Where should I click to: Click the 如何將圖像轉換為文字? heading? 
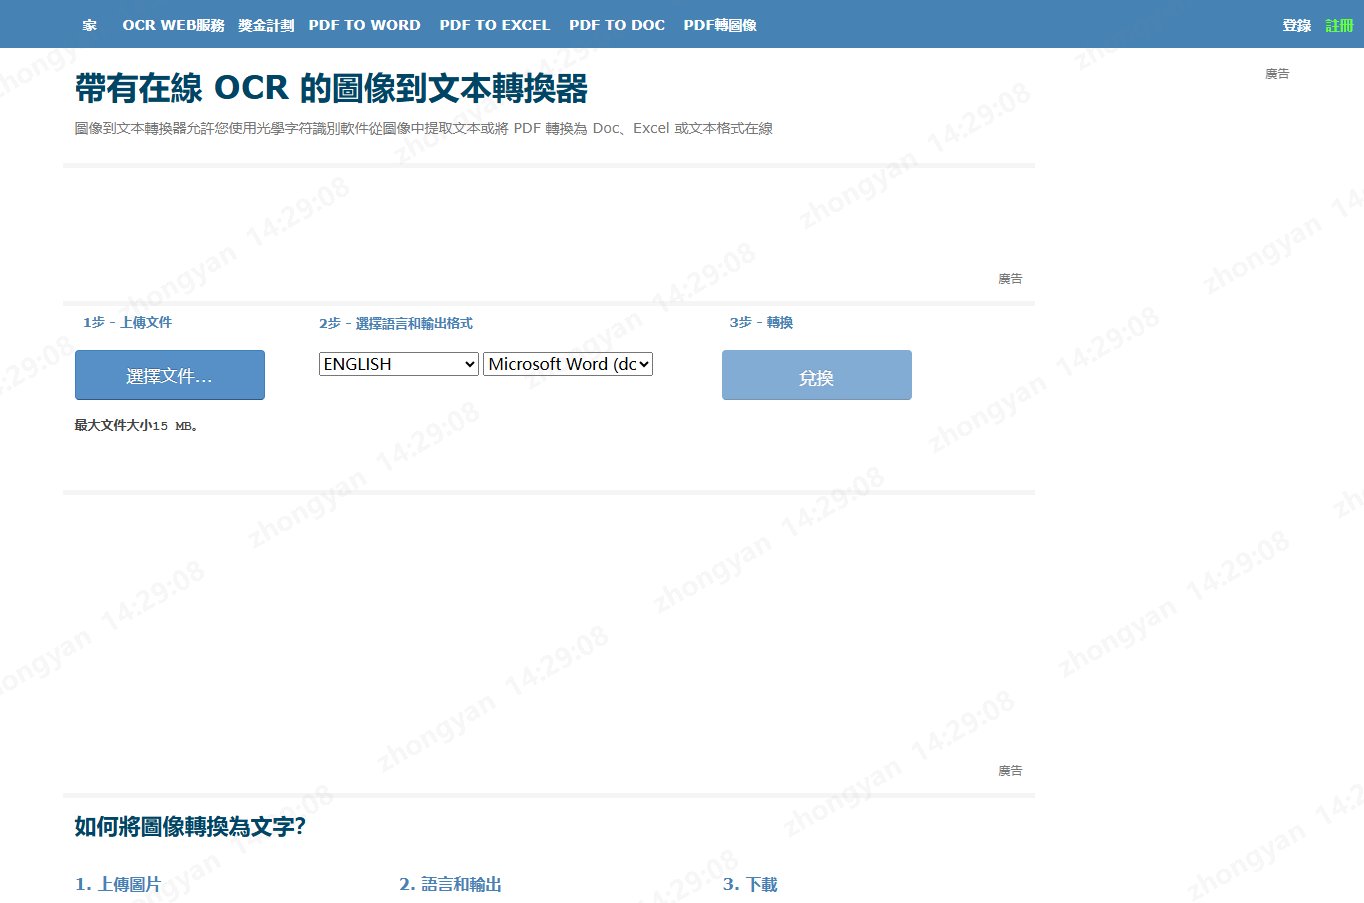click(190, 827)
